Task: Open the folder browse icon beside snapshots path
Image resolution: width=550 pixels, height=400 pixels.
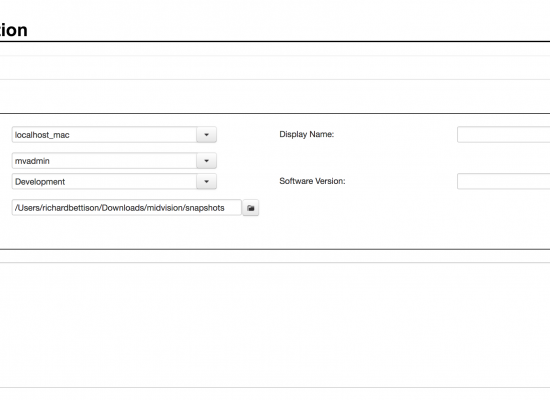Action: point(250,208)
